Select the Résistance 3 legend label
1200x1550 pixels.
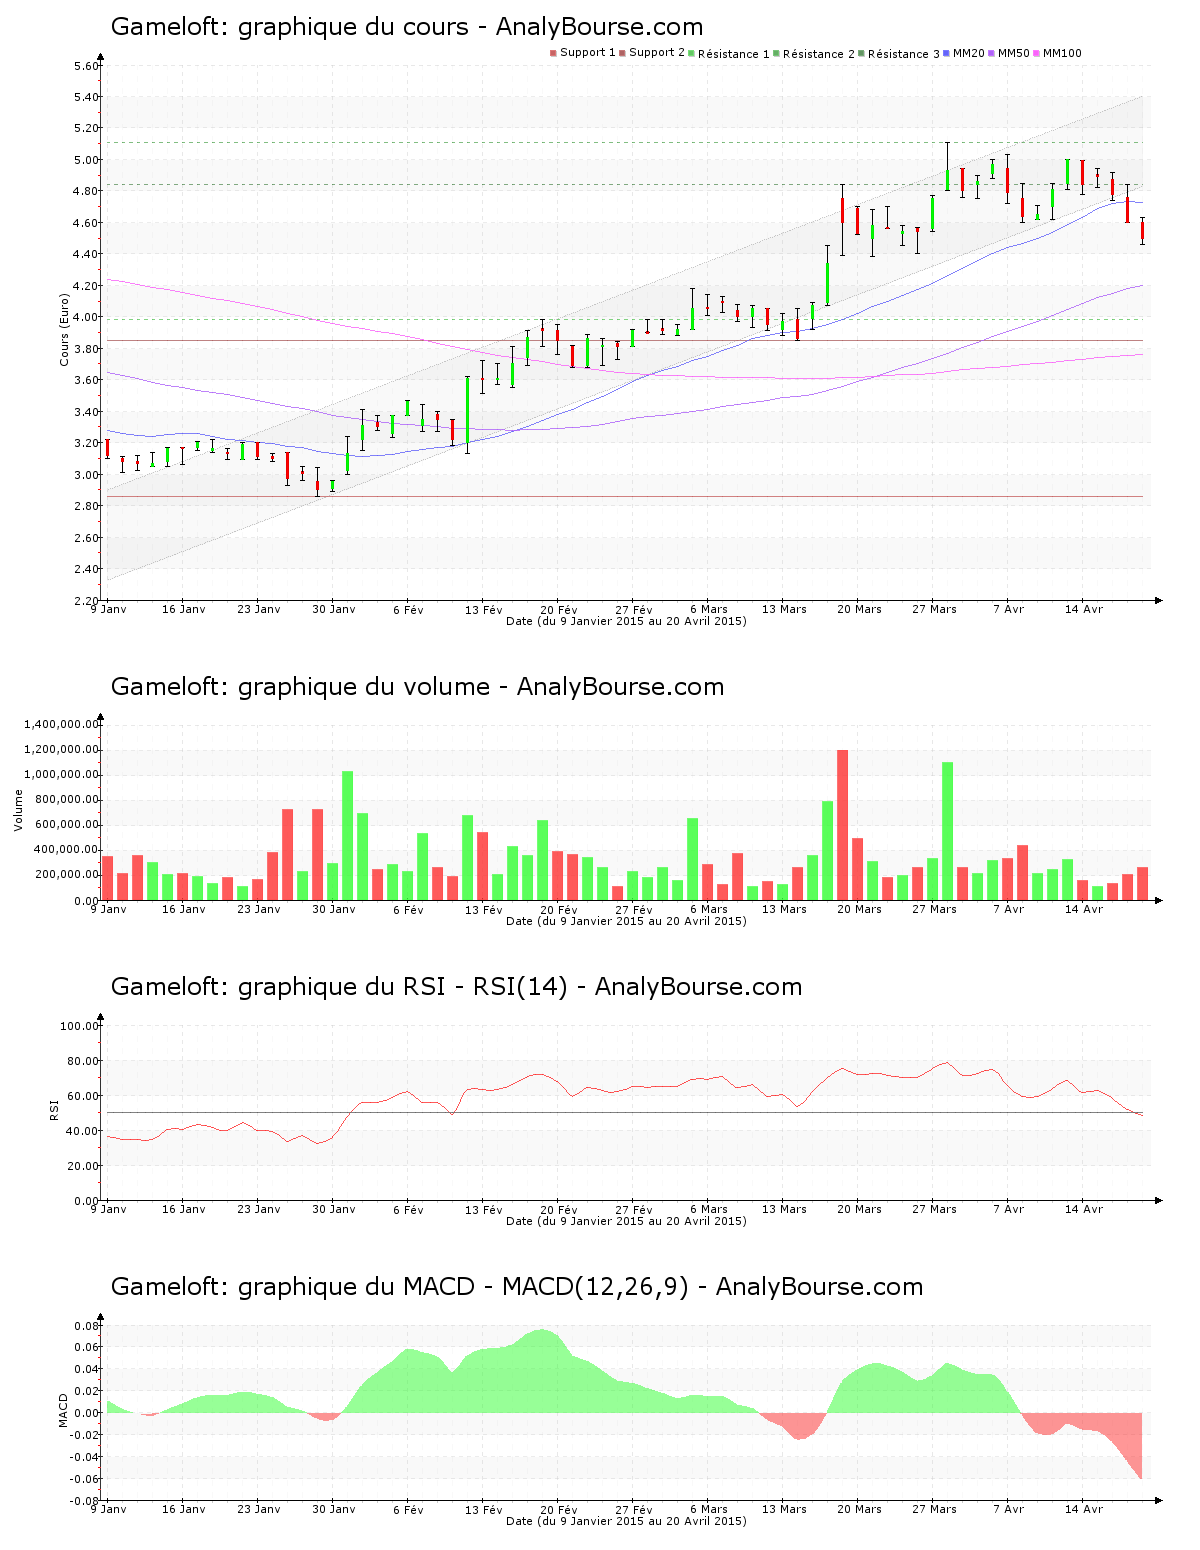coord(904,54)
